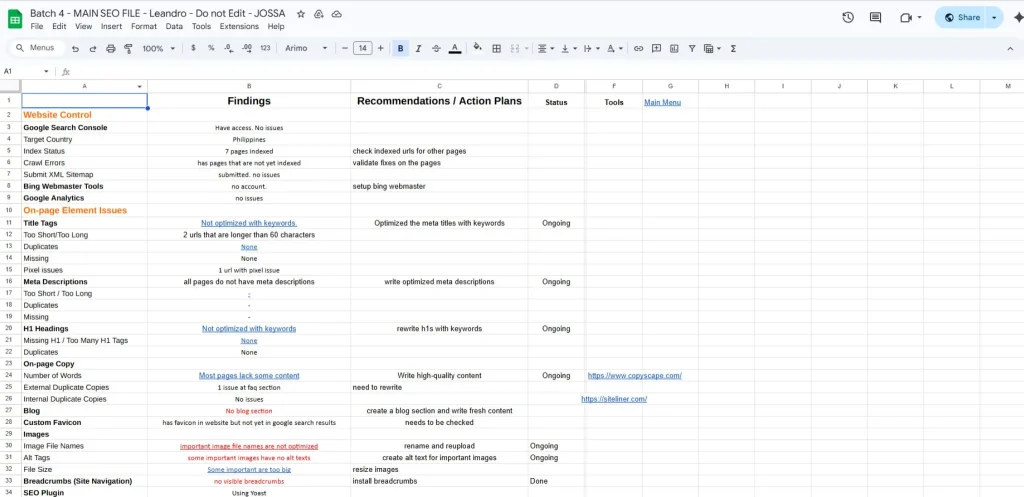
Task: Format as currency with dollar icon
Action: coord(193,48)
